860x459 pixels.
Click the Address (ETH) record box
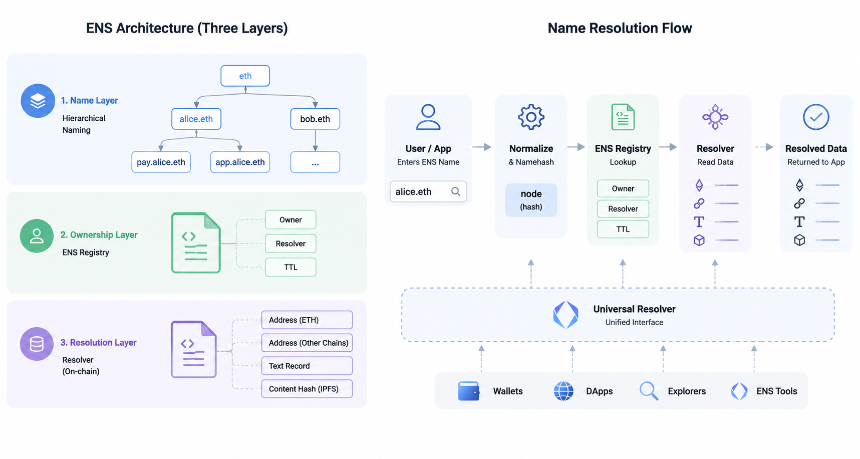[307, 320]
